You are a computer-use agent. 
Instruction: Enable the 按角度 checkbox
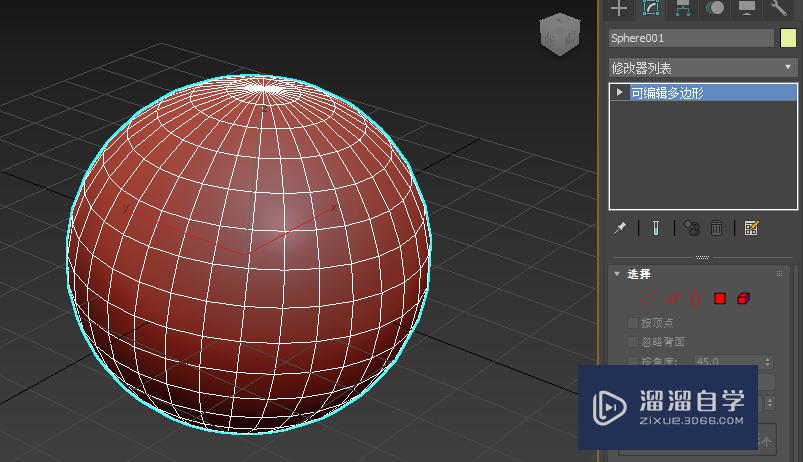click(632, 361)
